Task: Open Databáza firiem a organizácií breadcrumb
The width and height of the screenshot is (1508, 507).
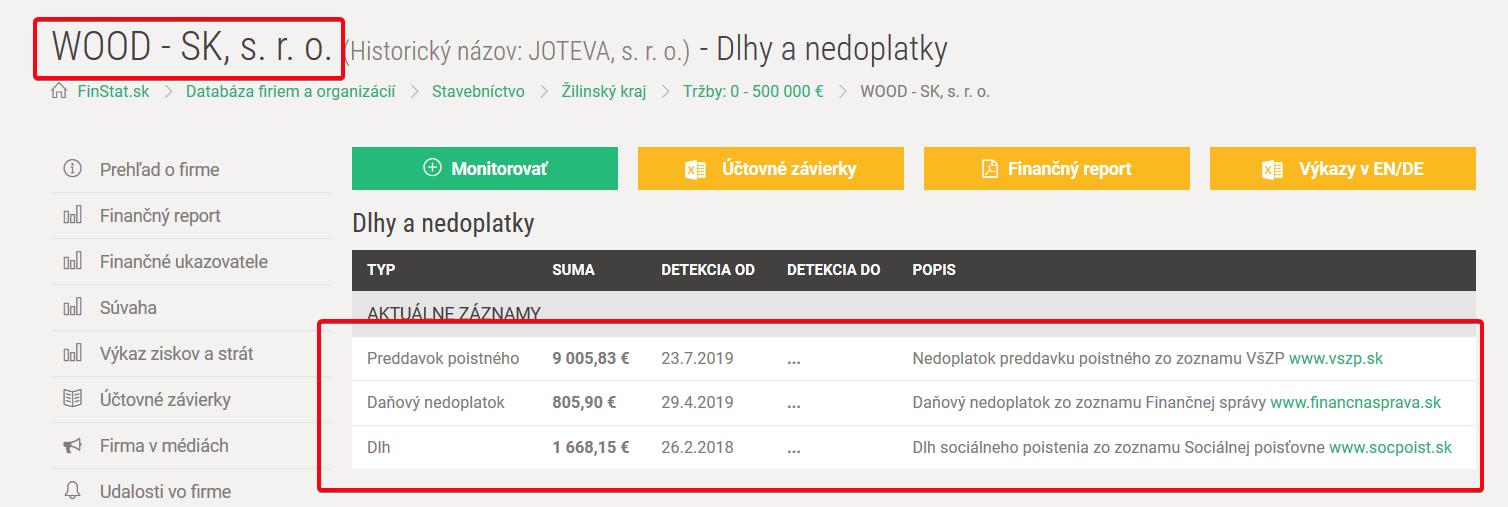Action: point(290,92)
